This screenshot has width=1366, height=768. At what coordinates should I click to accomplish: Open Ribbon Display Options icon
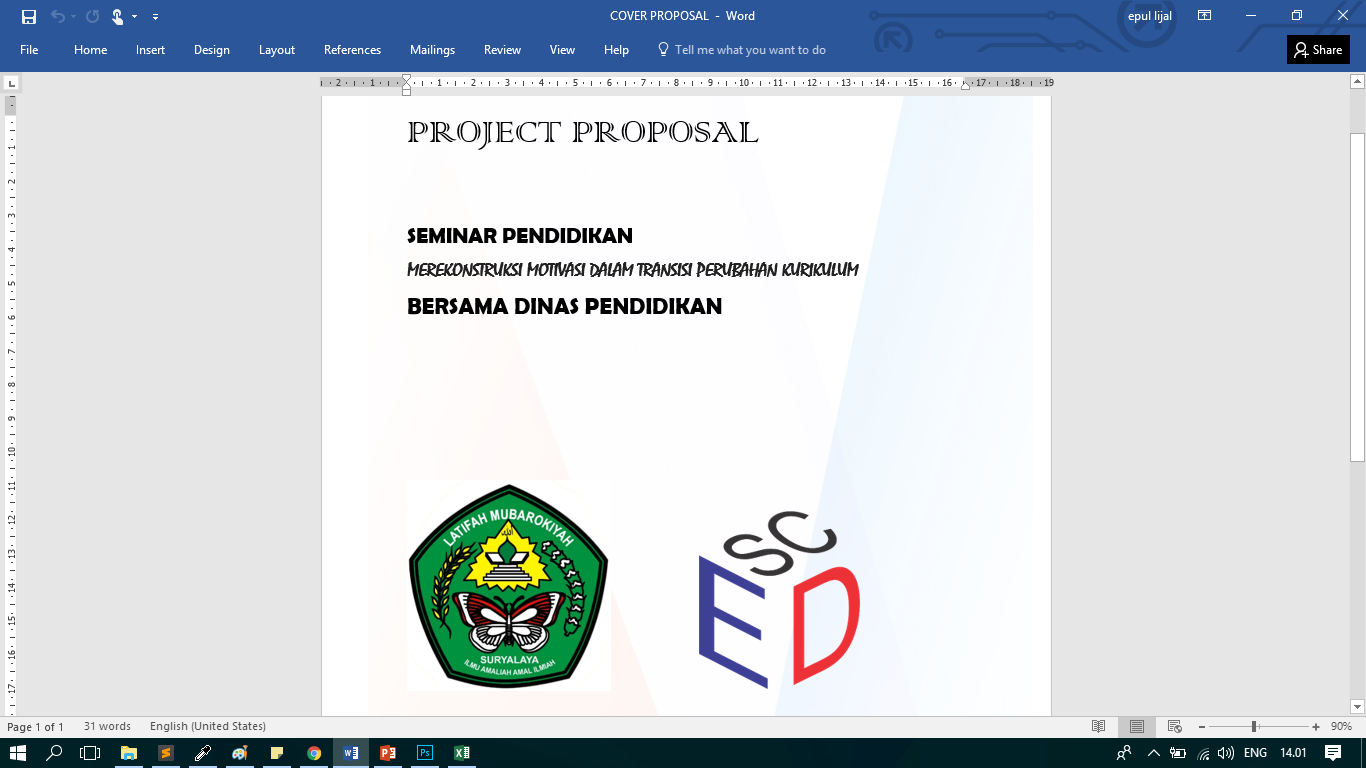pyautogui.click(x=1205, y=16)
